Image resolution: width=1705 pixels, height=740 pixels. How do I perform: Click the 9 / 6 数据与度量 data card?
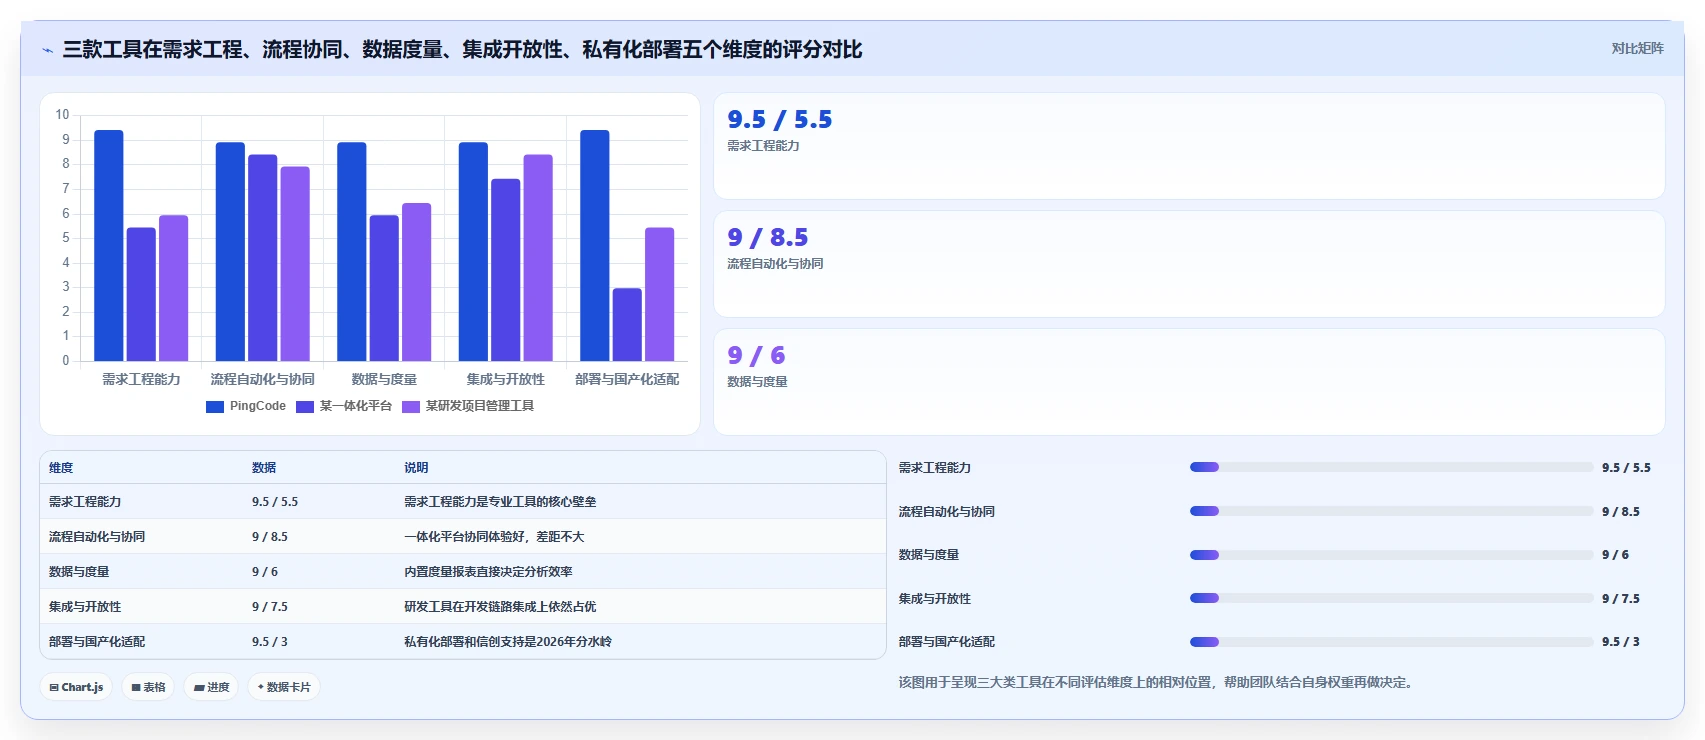click(1189, 382)
